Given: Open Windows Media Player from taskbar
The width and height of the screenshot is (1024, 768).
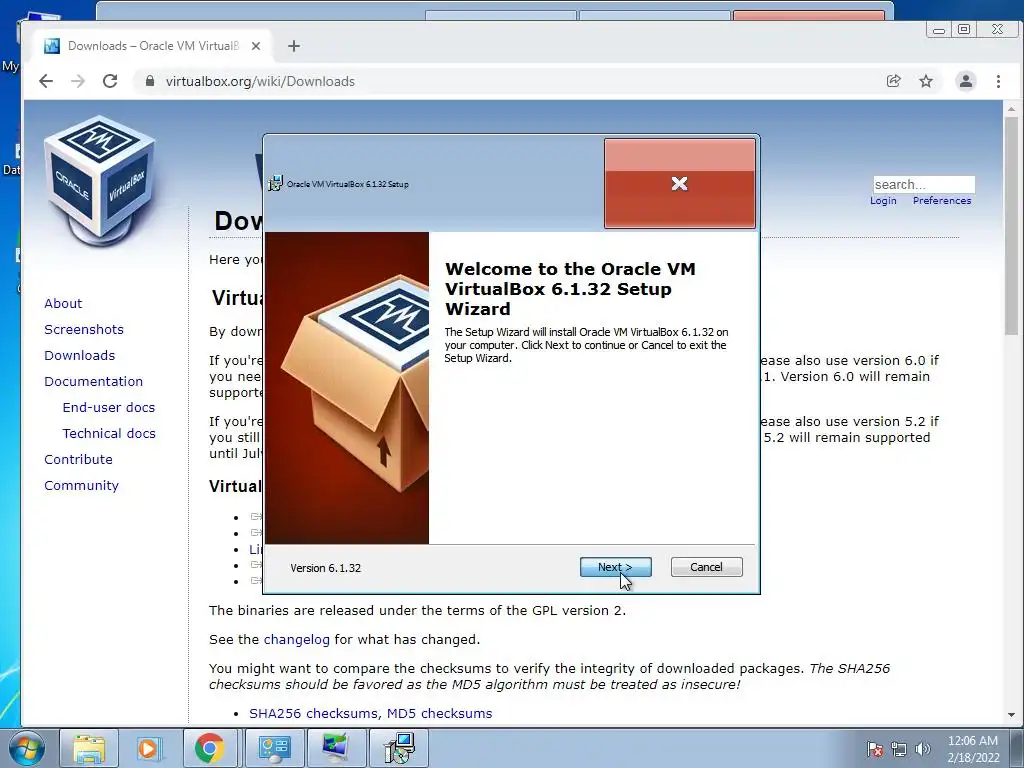Looking at the screenshot, I should pyautogui.click(x=150, y=748).
